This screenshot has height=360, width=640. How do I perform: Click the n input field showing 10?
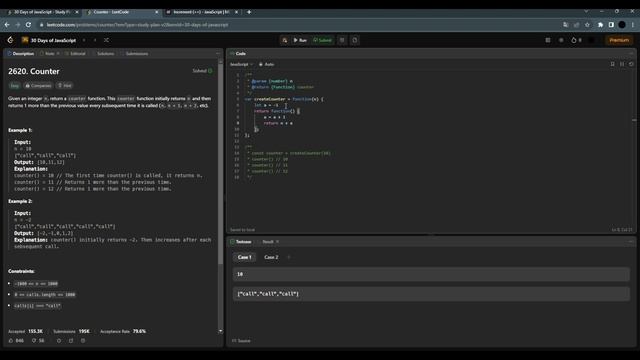click(431, 274)
